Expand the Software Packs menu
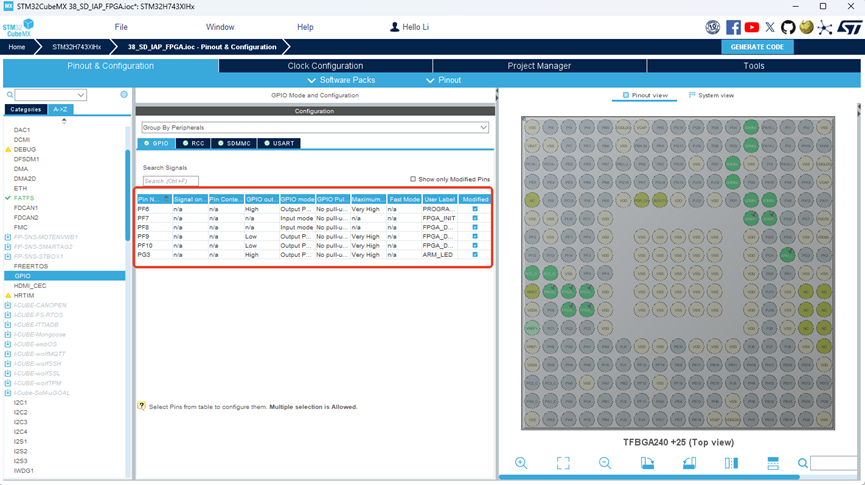This screenshot has height=485, width=865. [x=341, y=80]
